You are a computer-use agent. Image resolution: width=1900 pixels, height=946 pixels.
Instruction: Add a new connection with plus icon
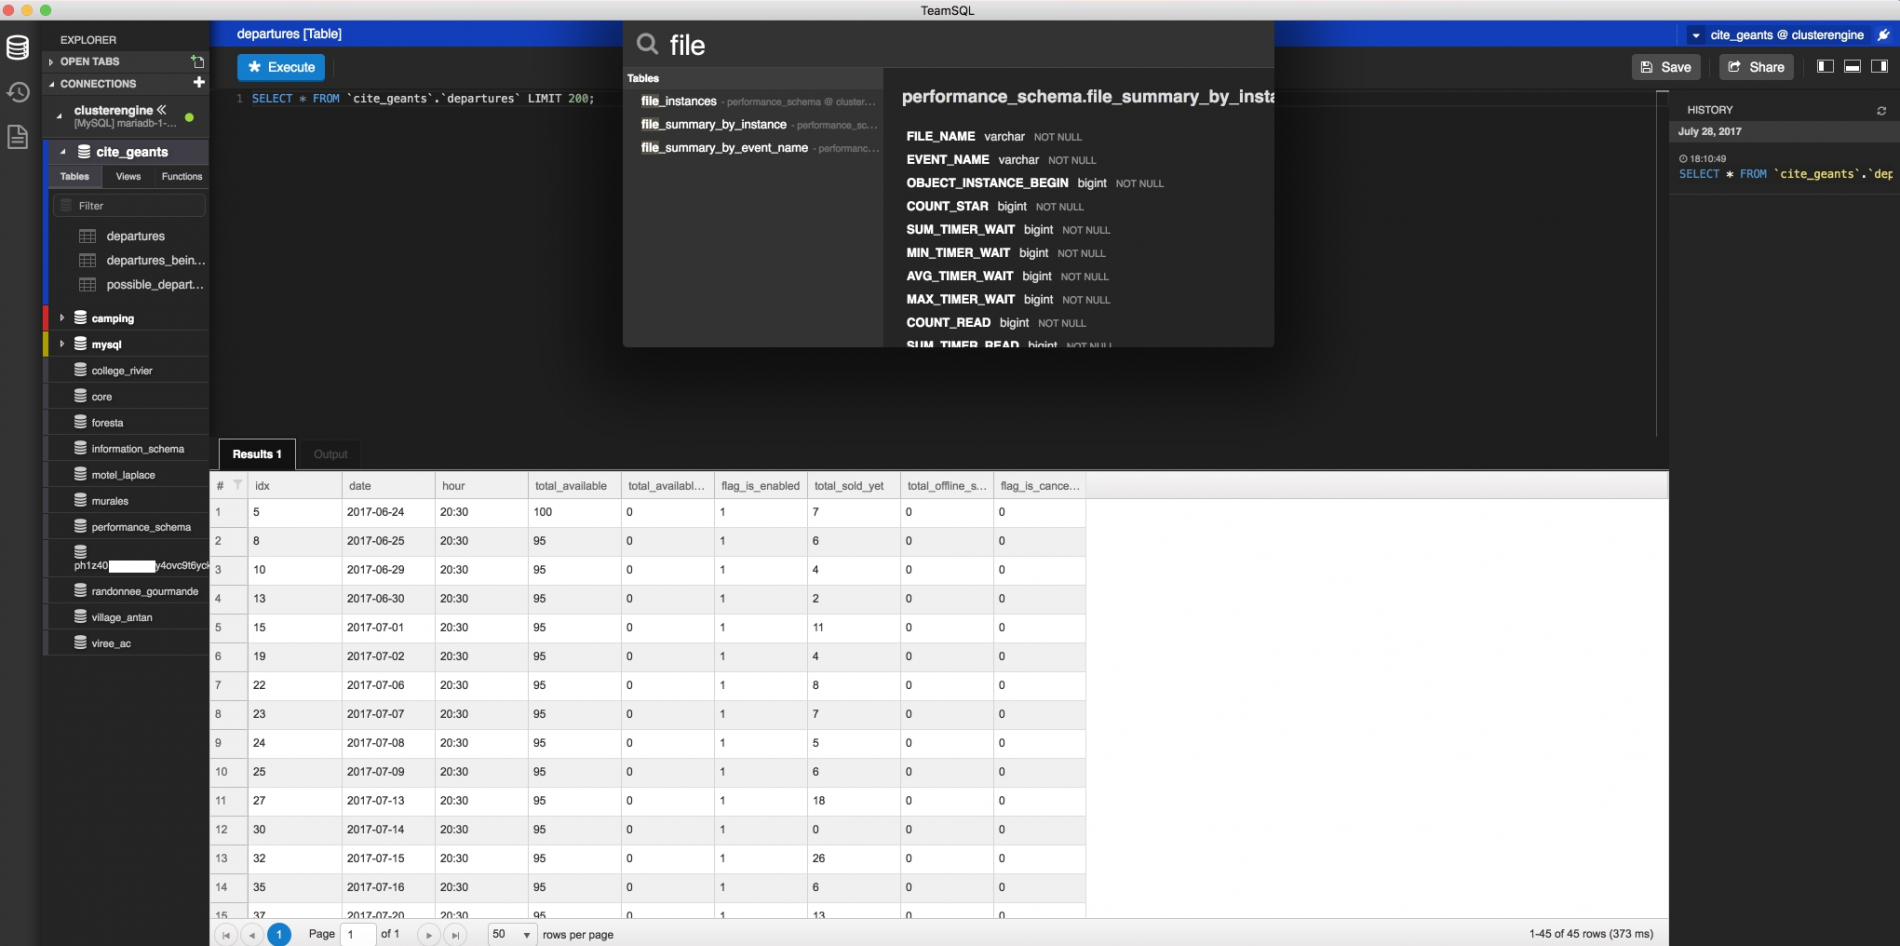(x=198, y=83)
